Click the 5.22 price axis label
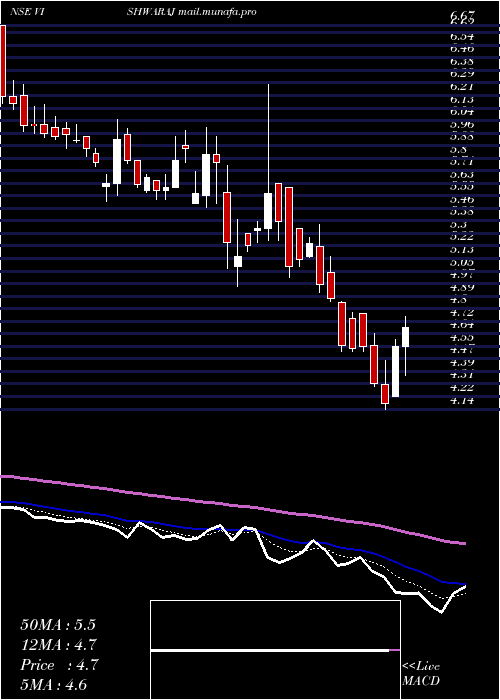The width and height of the screenshot is (500, 700). pyautogui.click(x=461, y=237)
